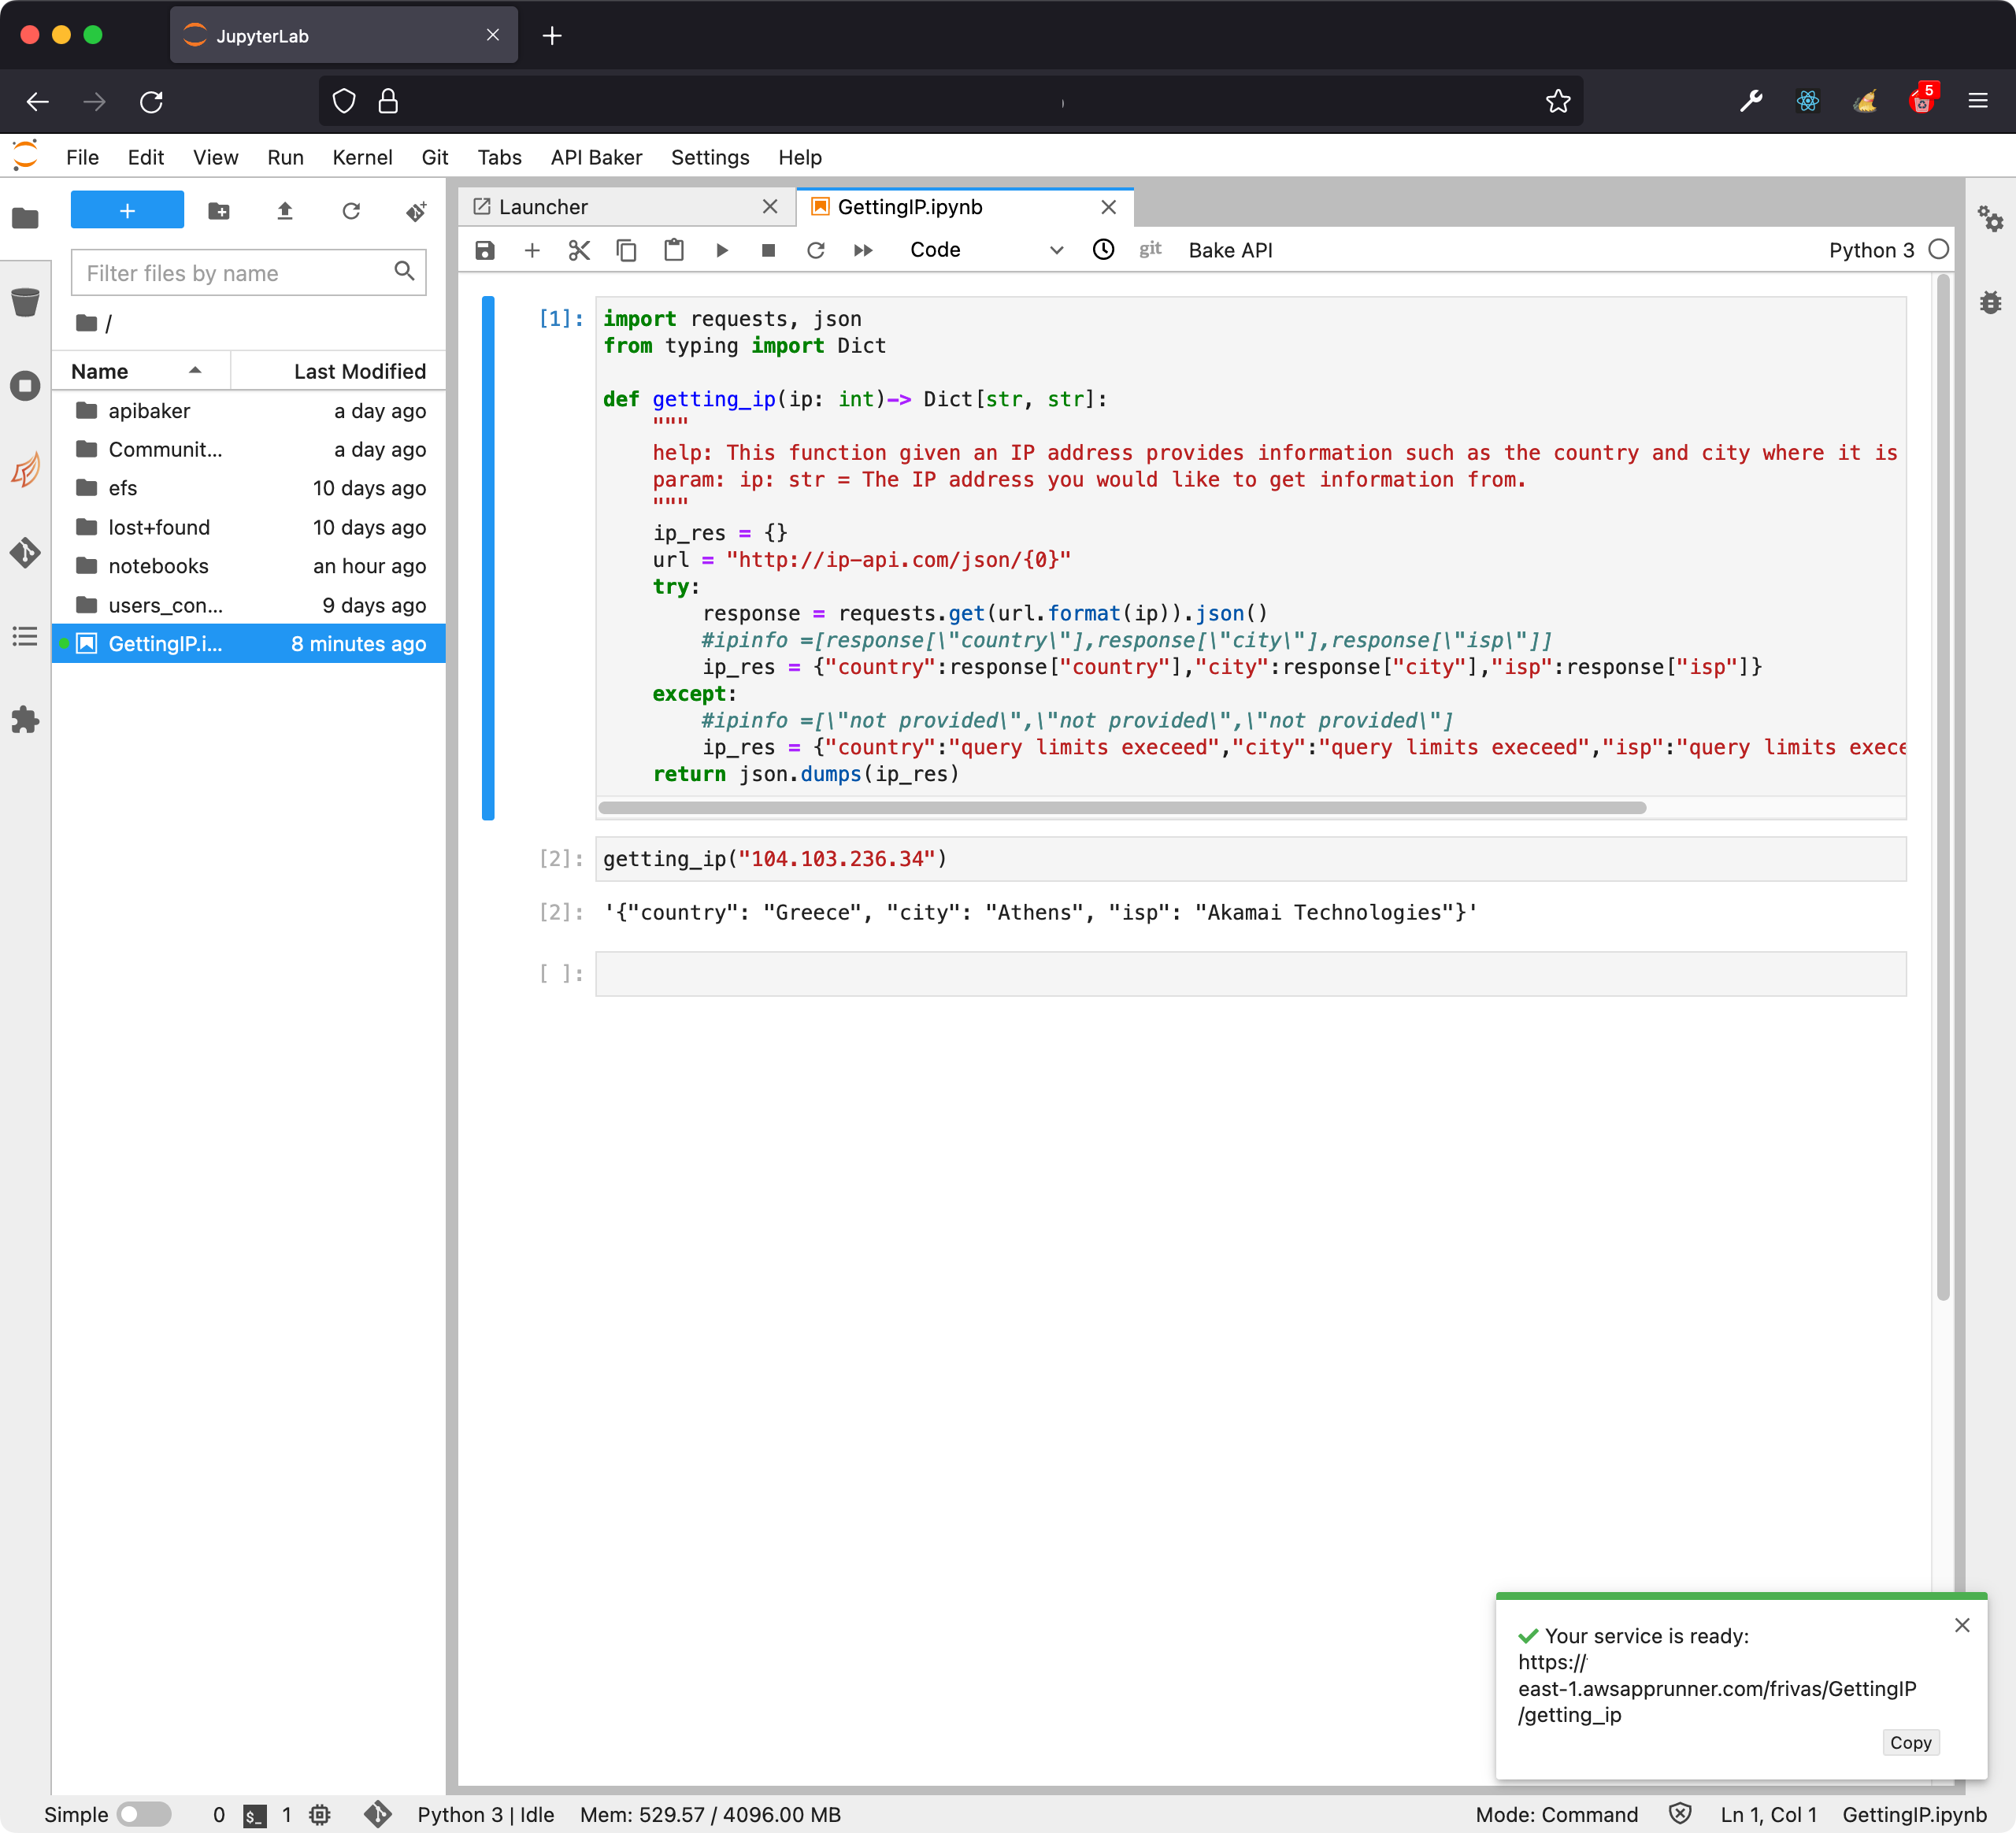2016x1833 pixels.
Task: Run the selected cell
Action: click(722, 250)
